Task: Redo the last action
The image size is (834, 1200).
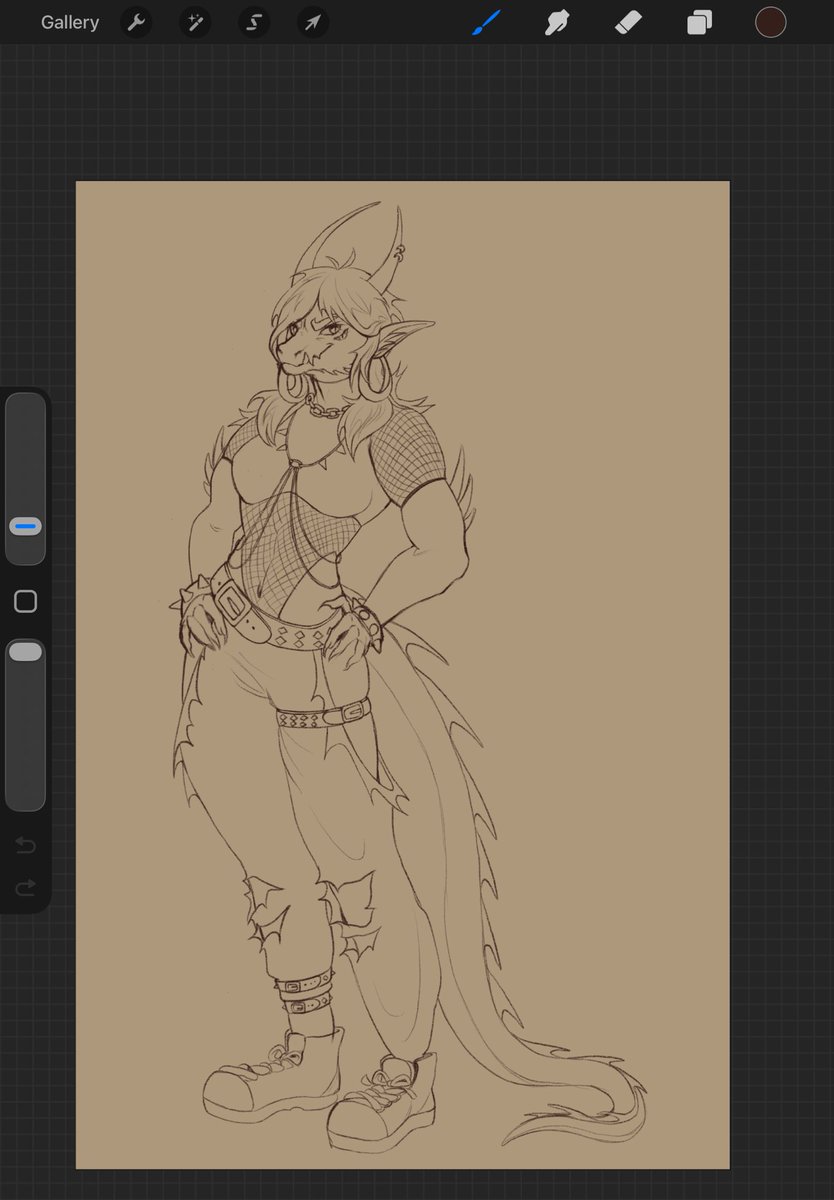Action: [25, 887]
